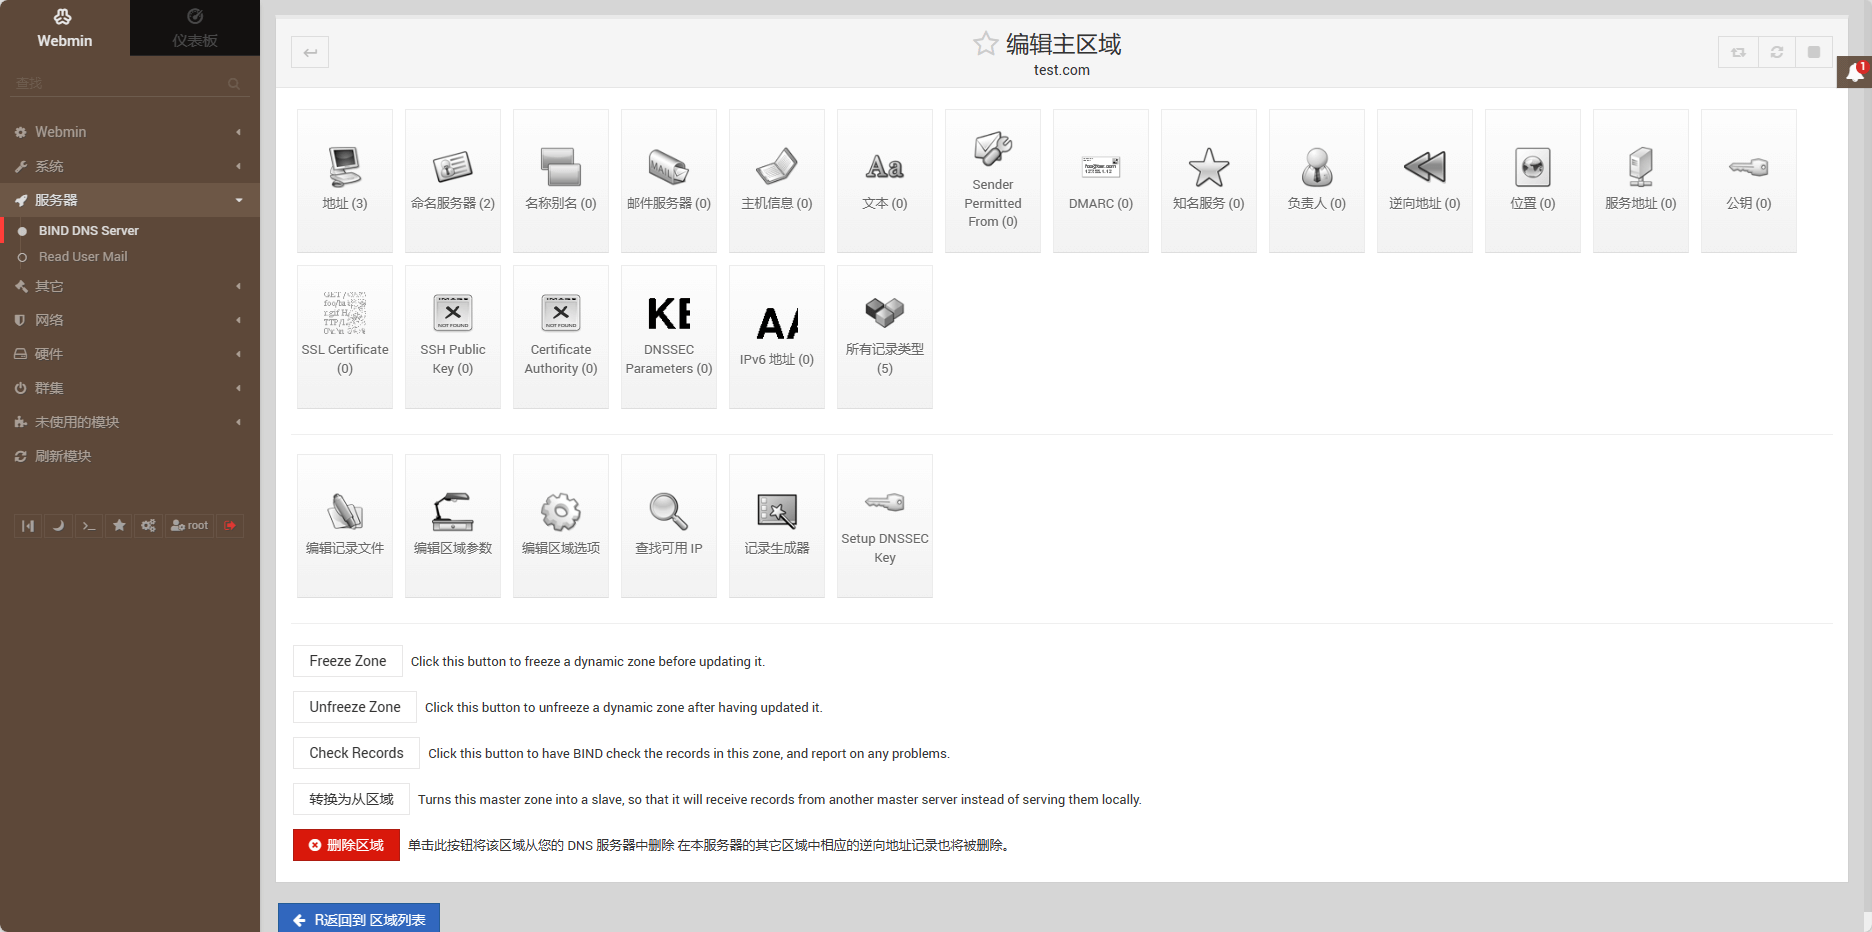Open the 查找可用 IP magnifier icon
Viewport: 1872px width, 932px height.
pos(669,525)
